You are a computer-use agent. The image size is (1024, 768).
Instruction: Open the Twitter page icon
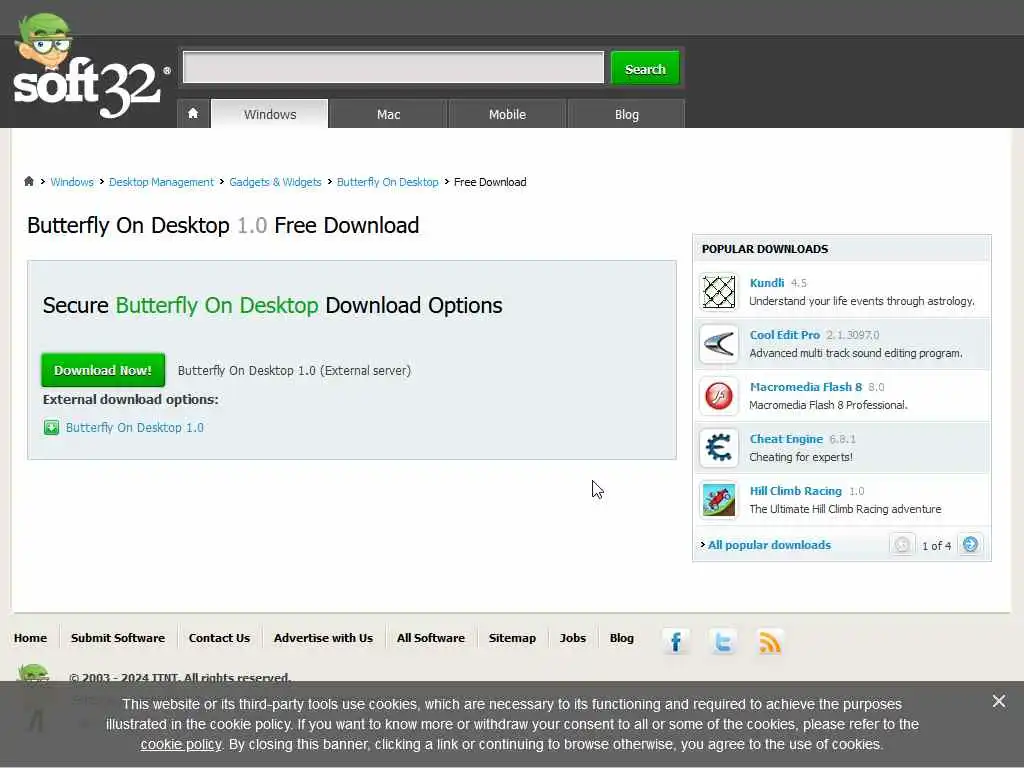tap(723, 641)
